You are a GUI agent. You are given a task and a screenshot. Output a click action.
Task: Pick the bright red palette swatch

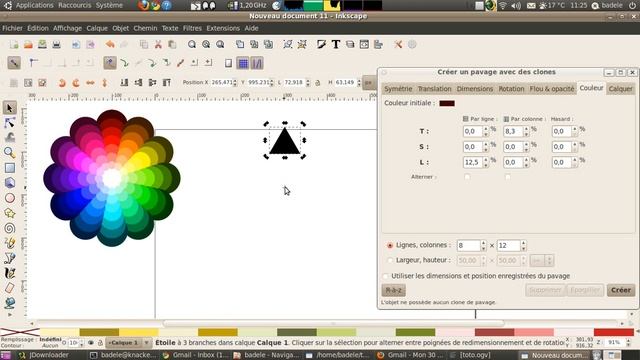point(613,332)
